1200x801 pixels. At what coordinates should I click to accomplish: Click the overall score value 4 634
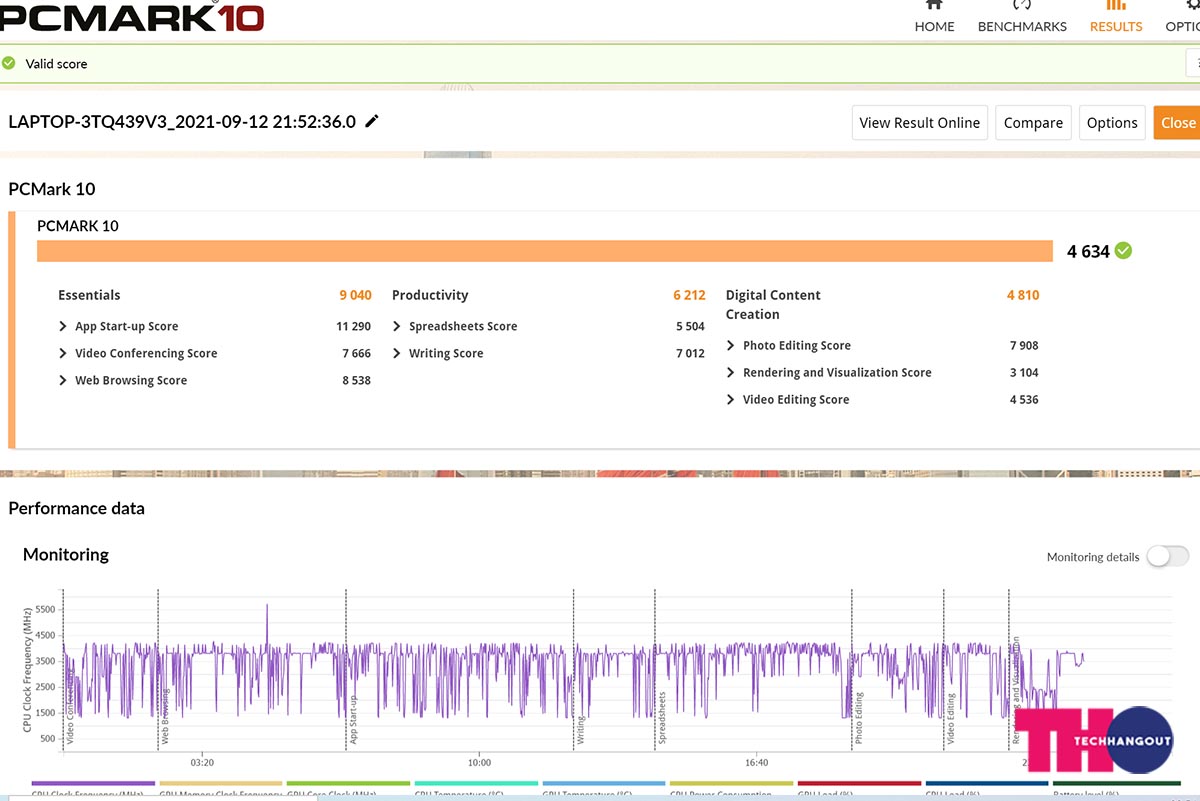pyautogui.click(x=1088, y=251)
